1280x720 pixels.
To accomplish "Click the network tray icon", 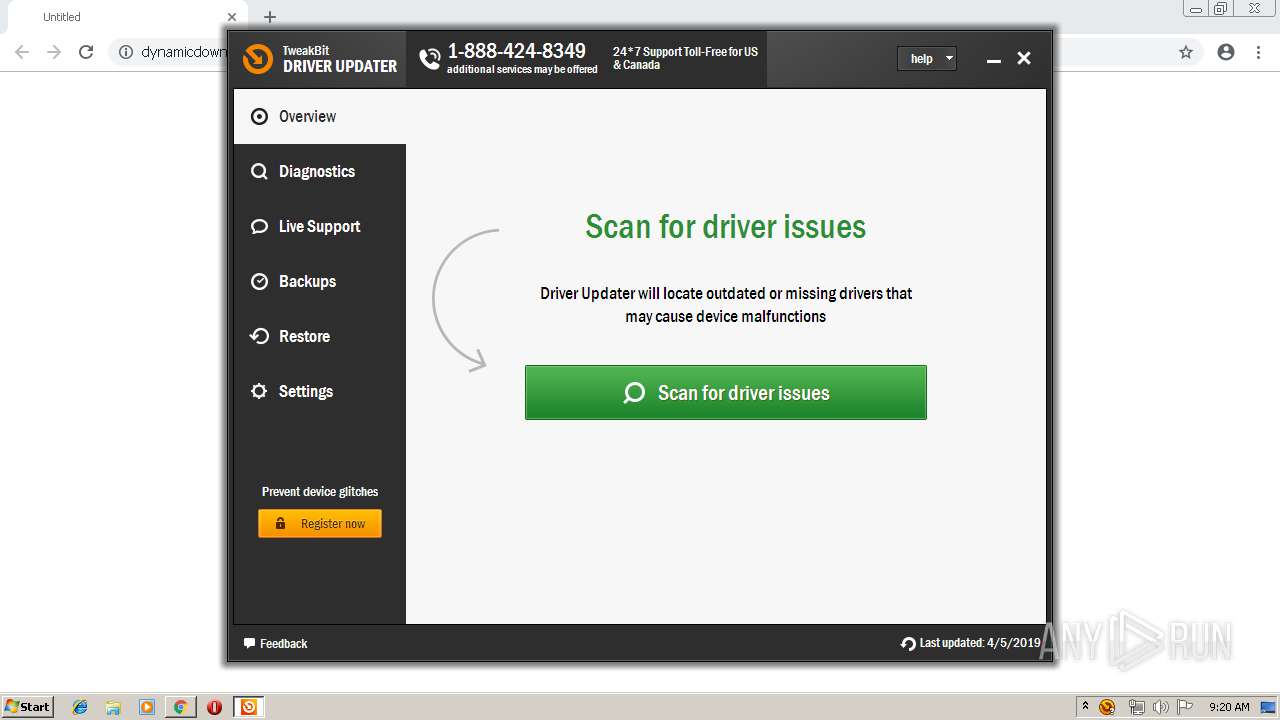I will tap(1136, 707).
